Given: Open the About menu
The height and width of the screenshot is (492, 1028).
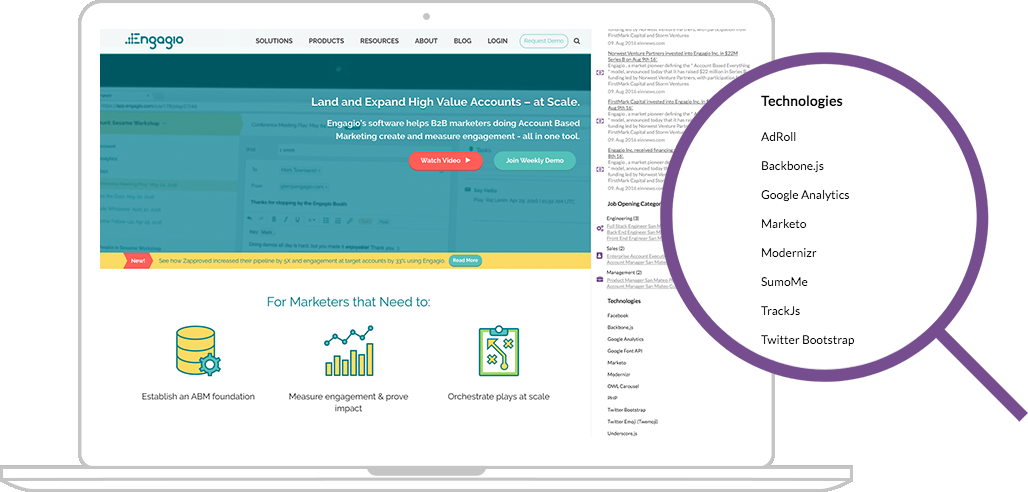Looking at the screenshot, I should tap(426, 41).
